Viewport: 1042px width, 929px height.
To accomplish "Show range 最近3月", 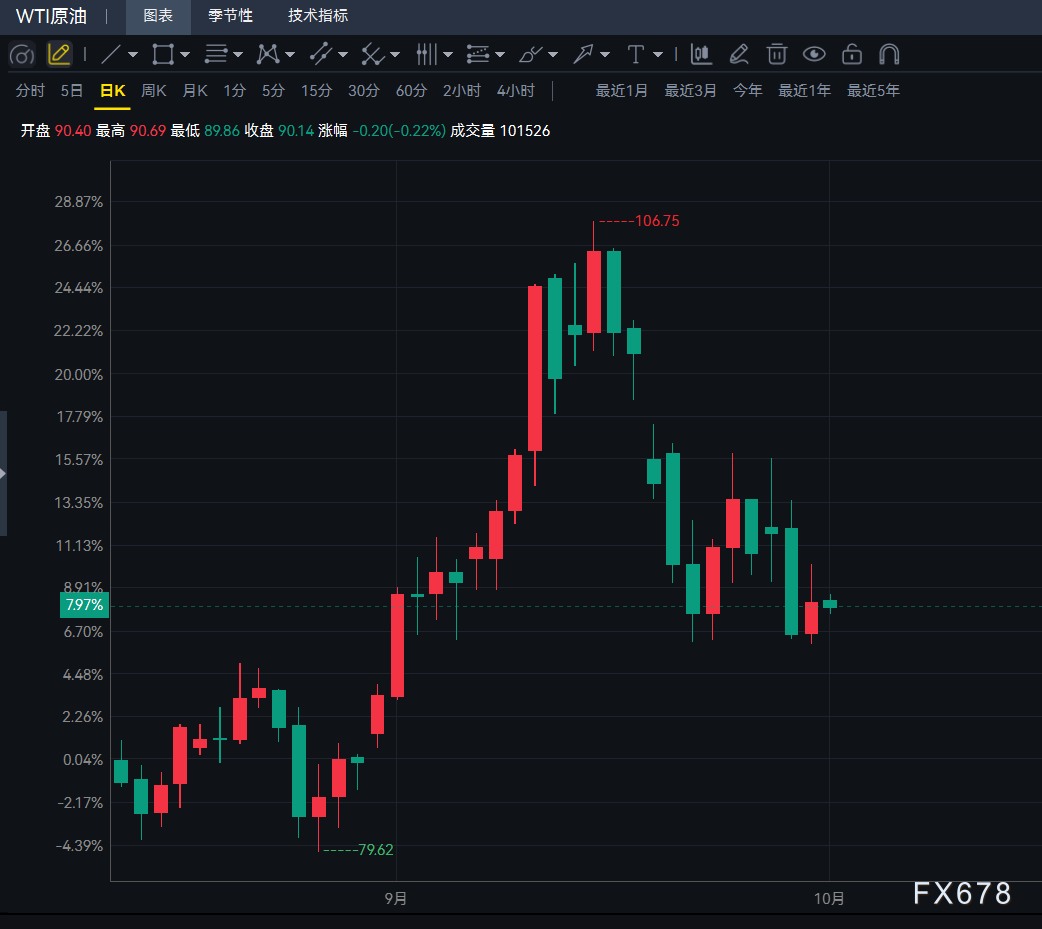I will click(x=690, y=90).
